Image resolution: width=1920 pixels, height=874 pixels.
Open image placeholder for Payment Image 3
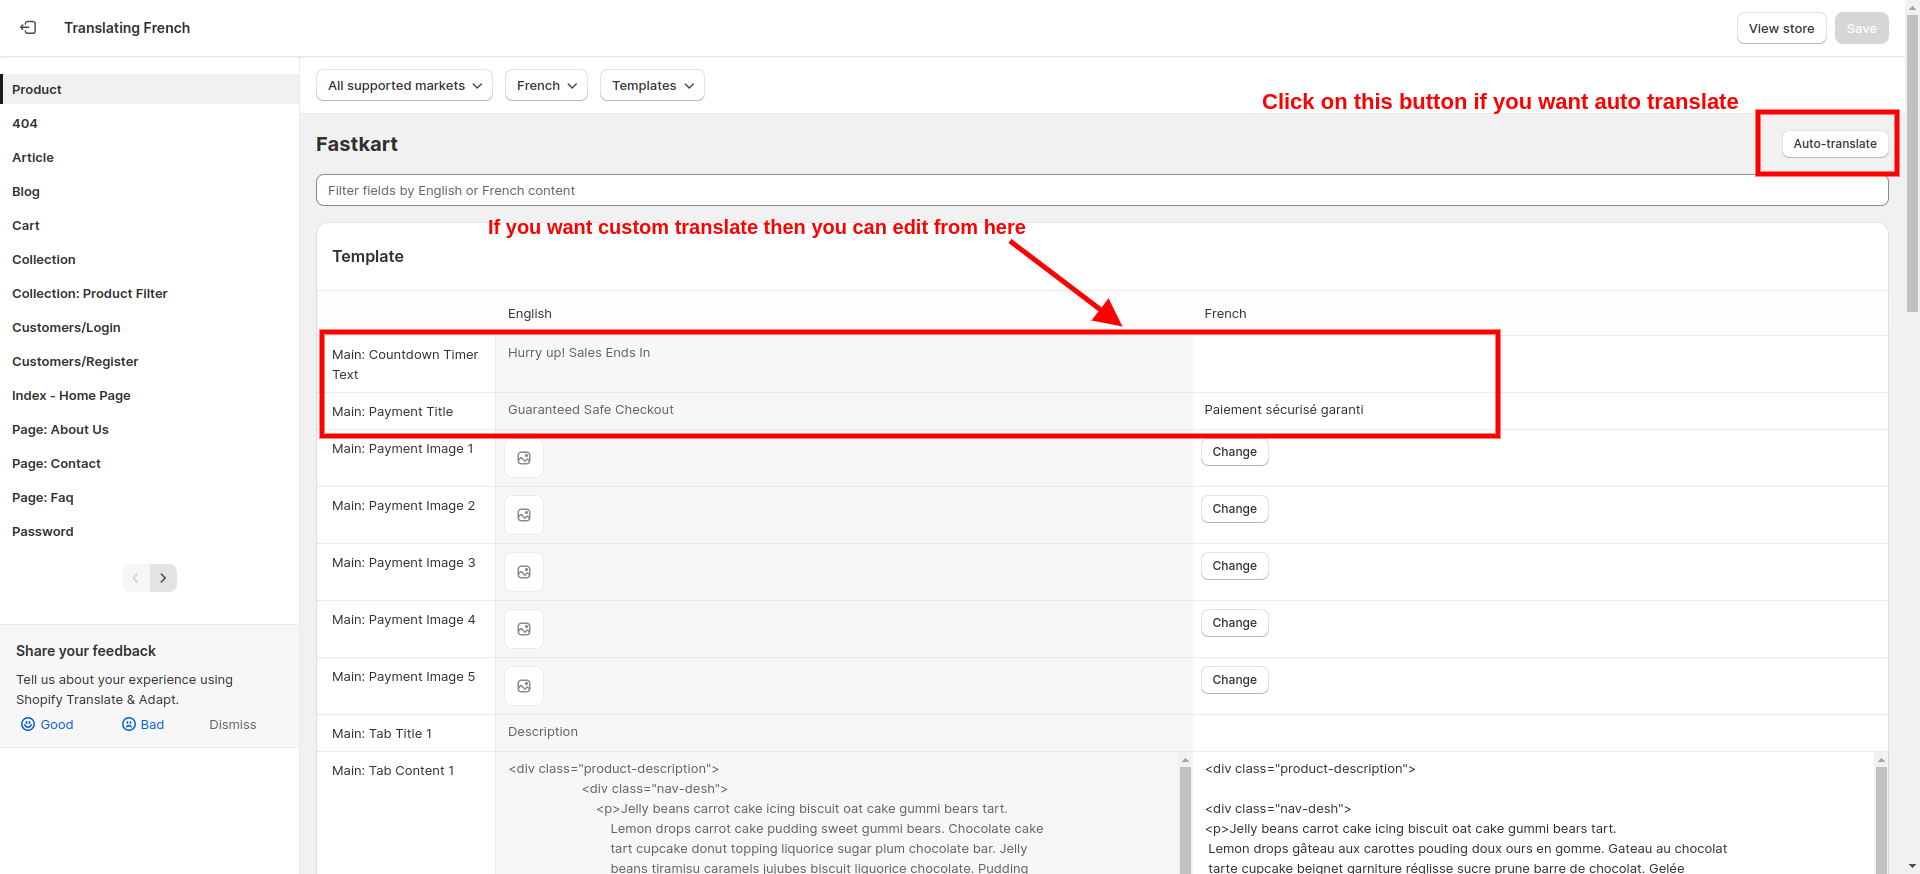(524, 572)
